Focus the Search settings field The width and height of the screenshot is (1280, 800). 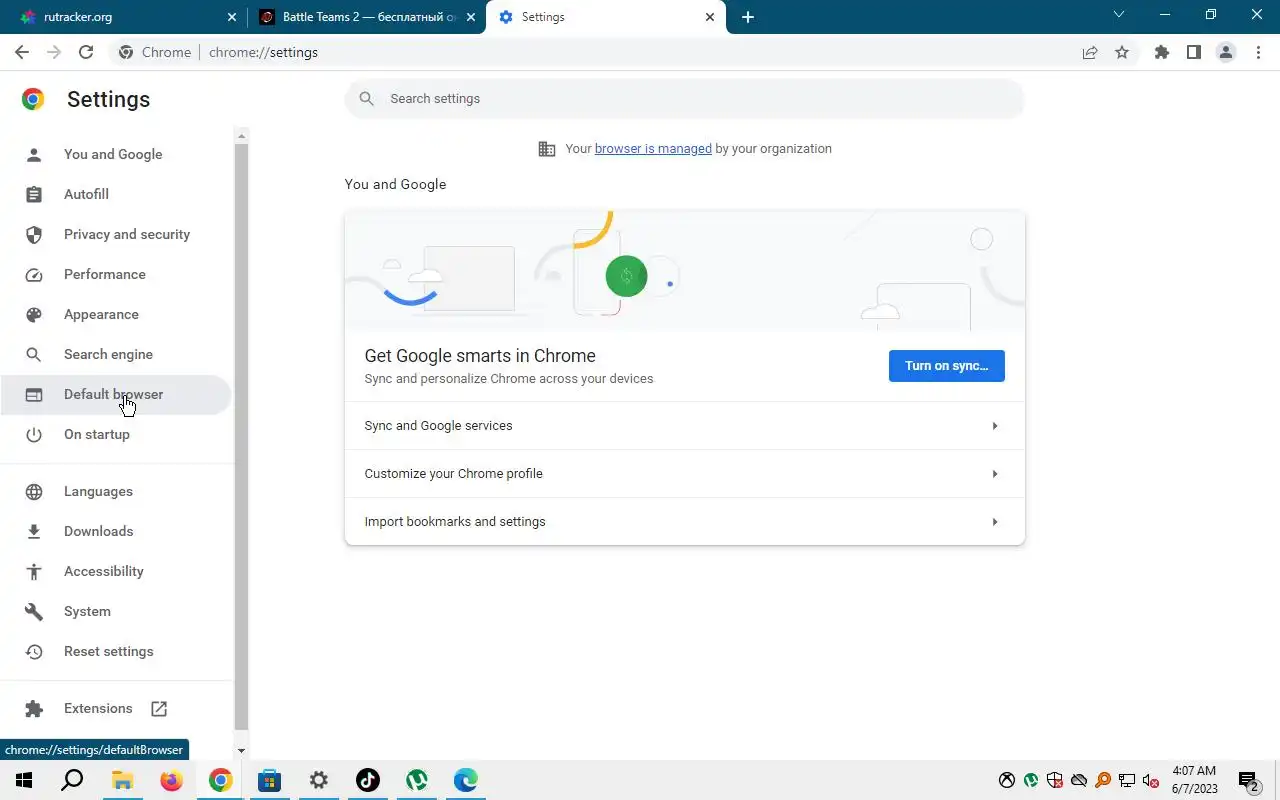point(685,98)
